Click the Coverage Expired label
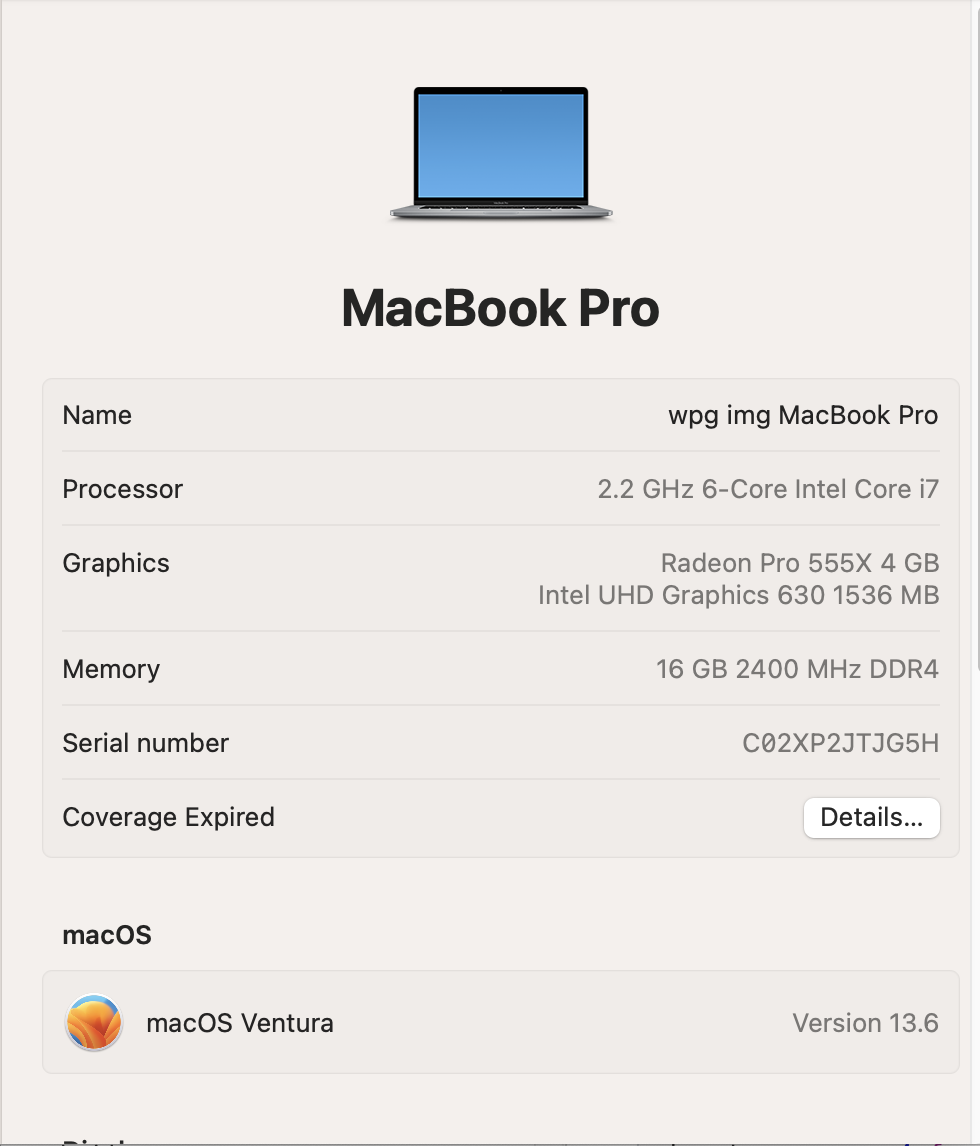 [168, 817]
